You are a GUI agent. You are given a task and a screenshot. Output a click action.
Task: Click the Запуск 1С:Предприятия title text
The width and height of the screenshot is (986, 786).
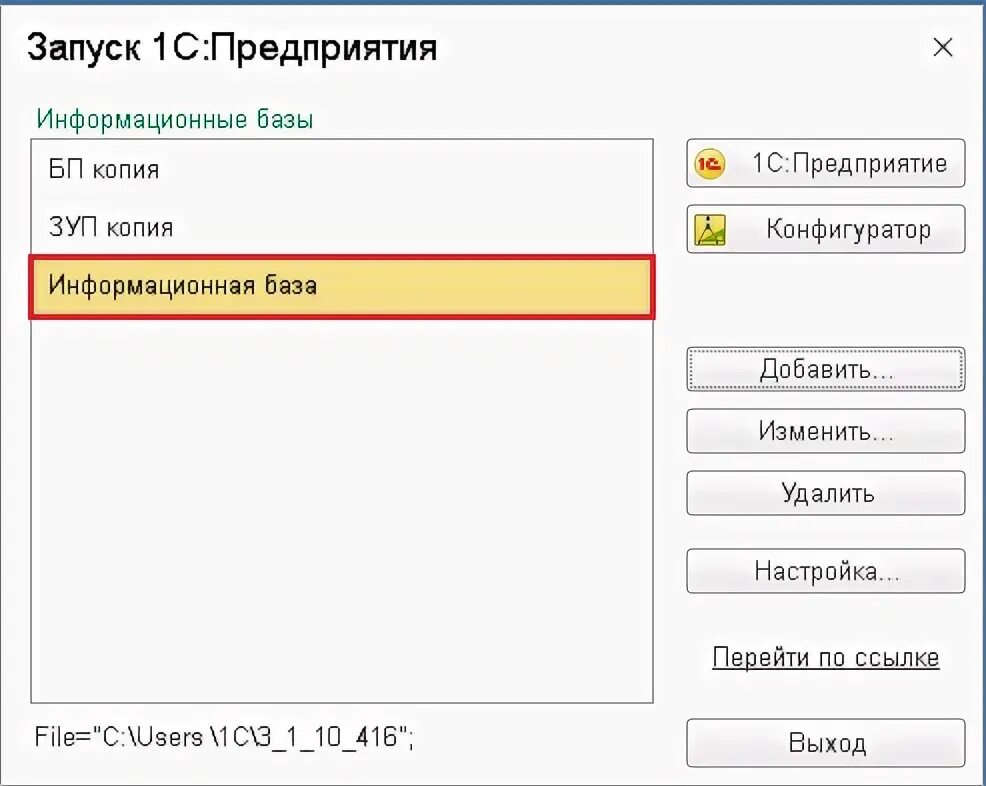tap(232, 48)
